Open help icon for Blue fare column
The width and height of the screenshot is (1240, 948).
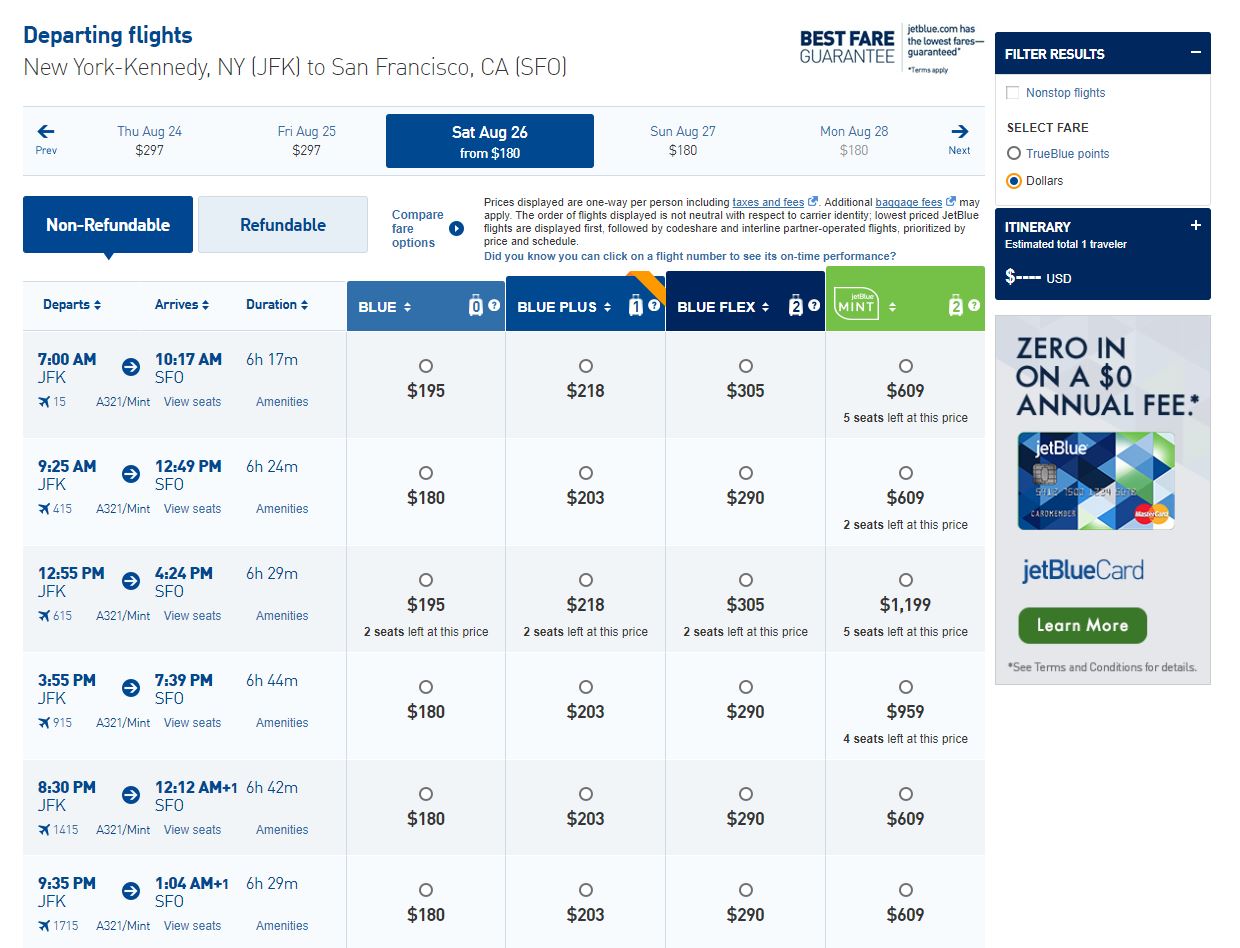494,305
